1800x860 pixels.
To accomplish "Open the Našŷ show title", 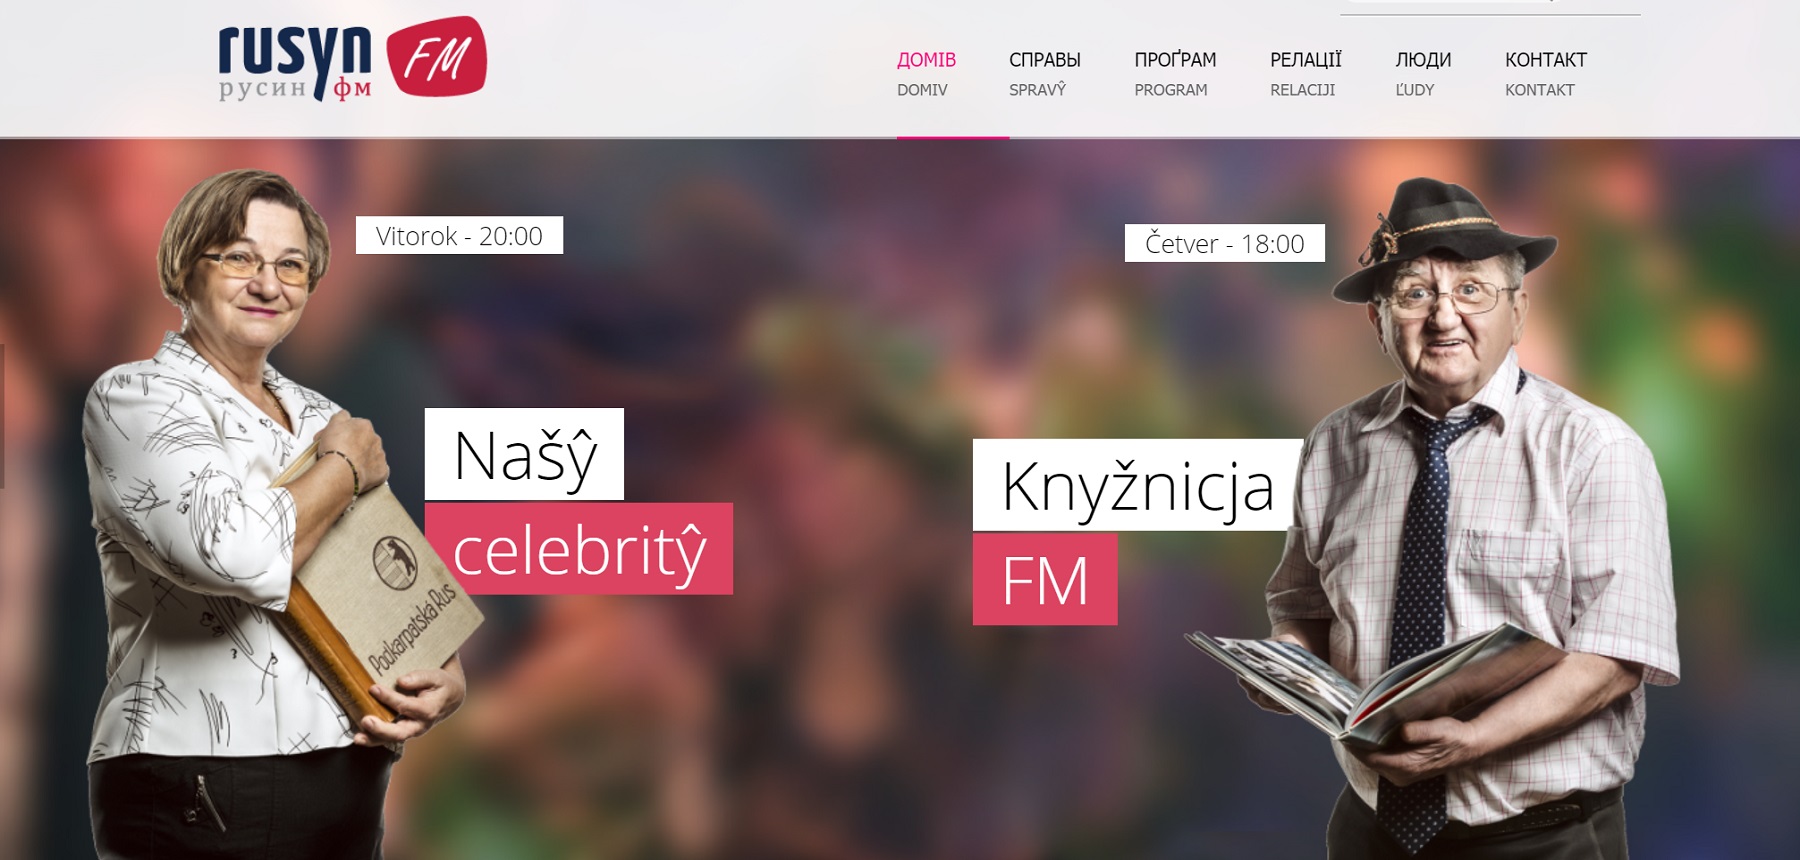I will [524, 454].
